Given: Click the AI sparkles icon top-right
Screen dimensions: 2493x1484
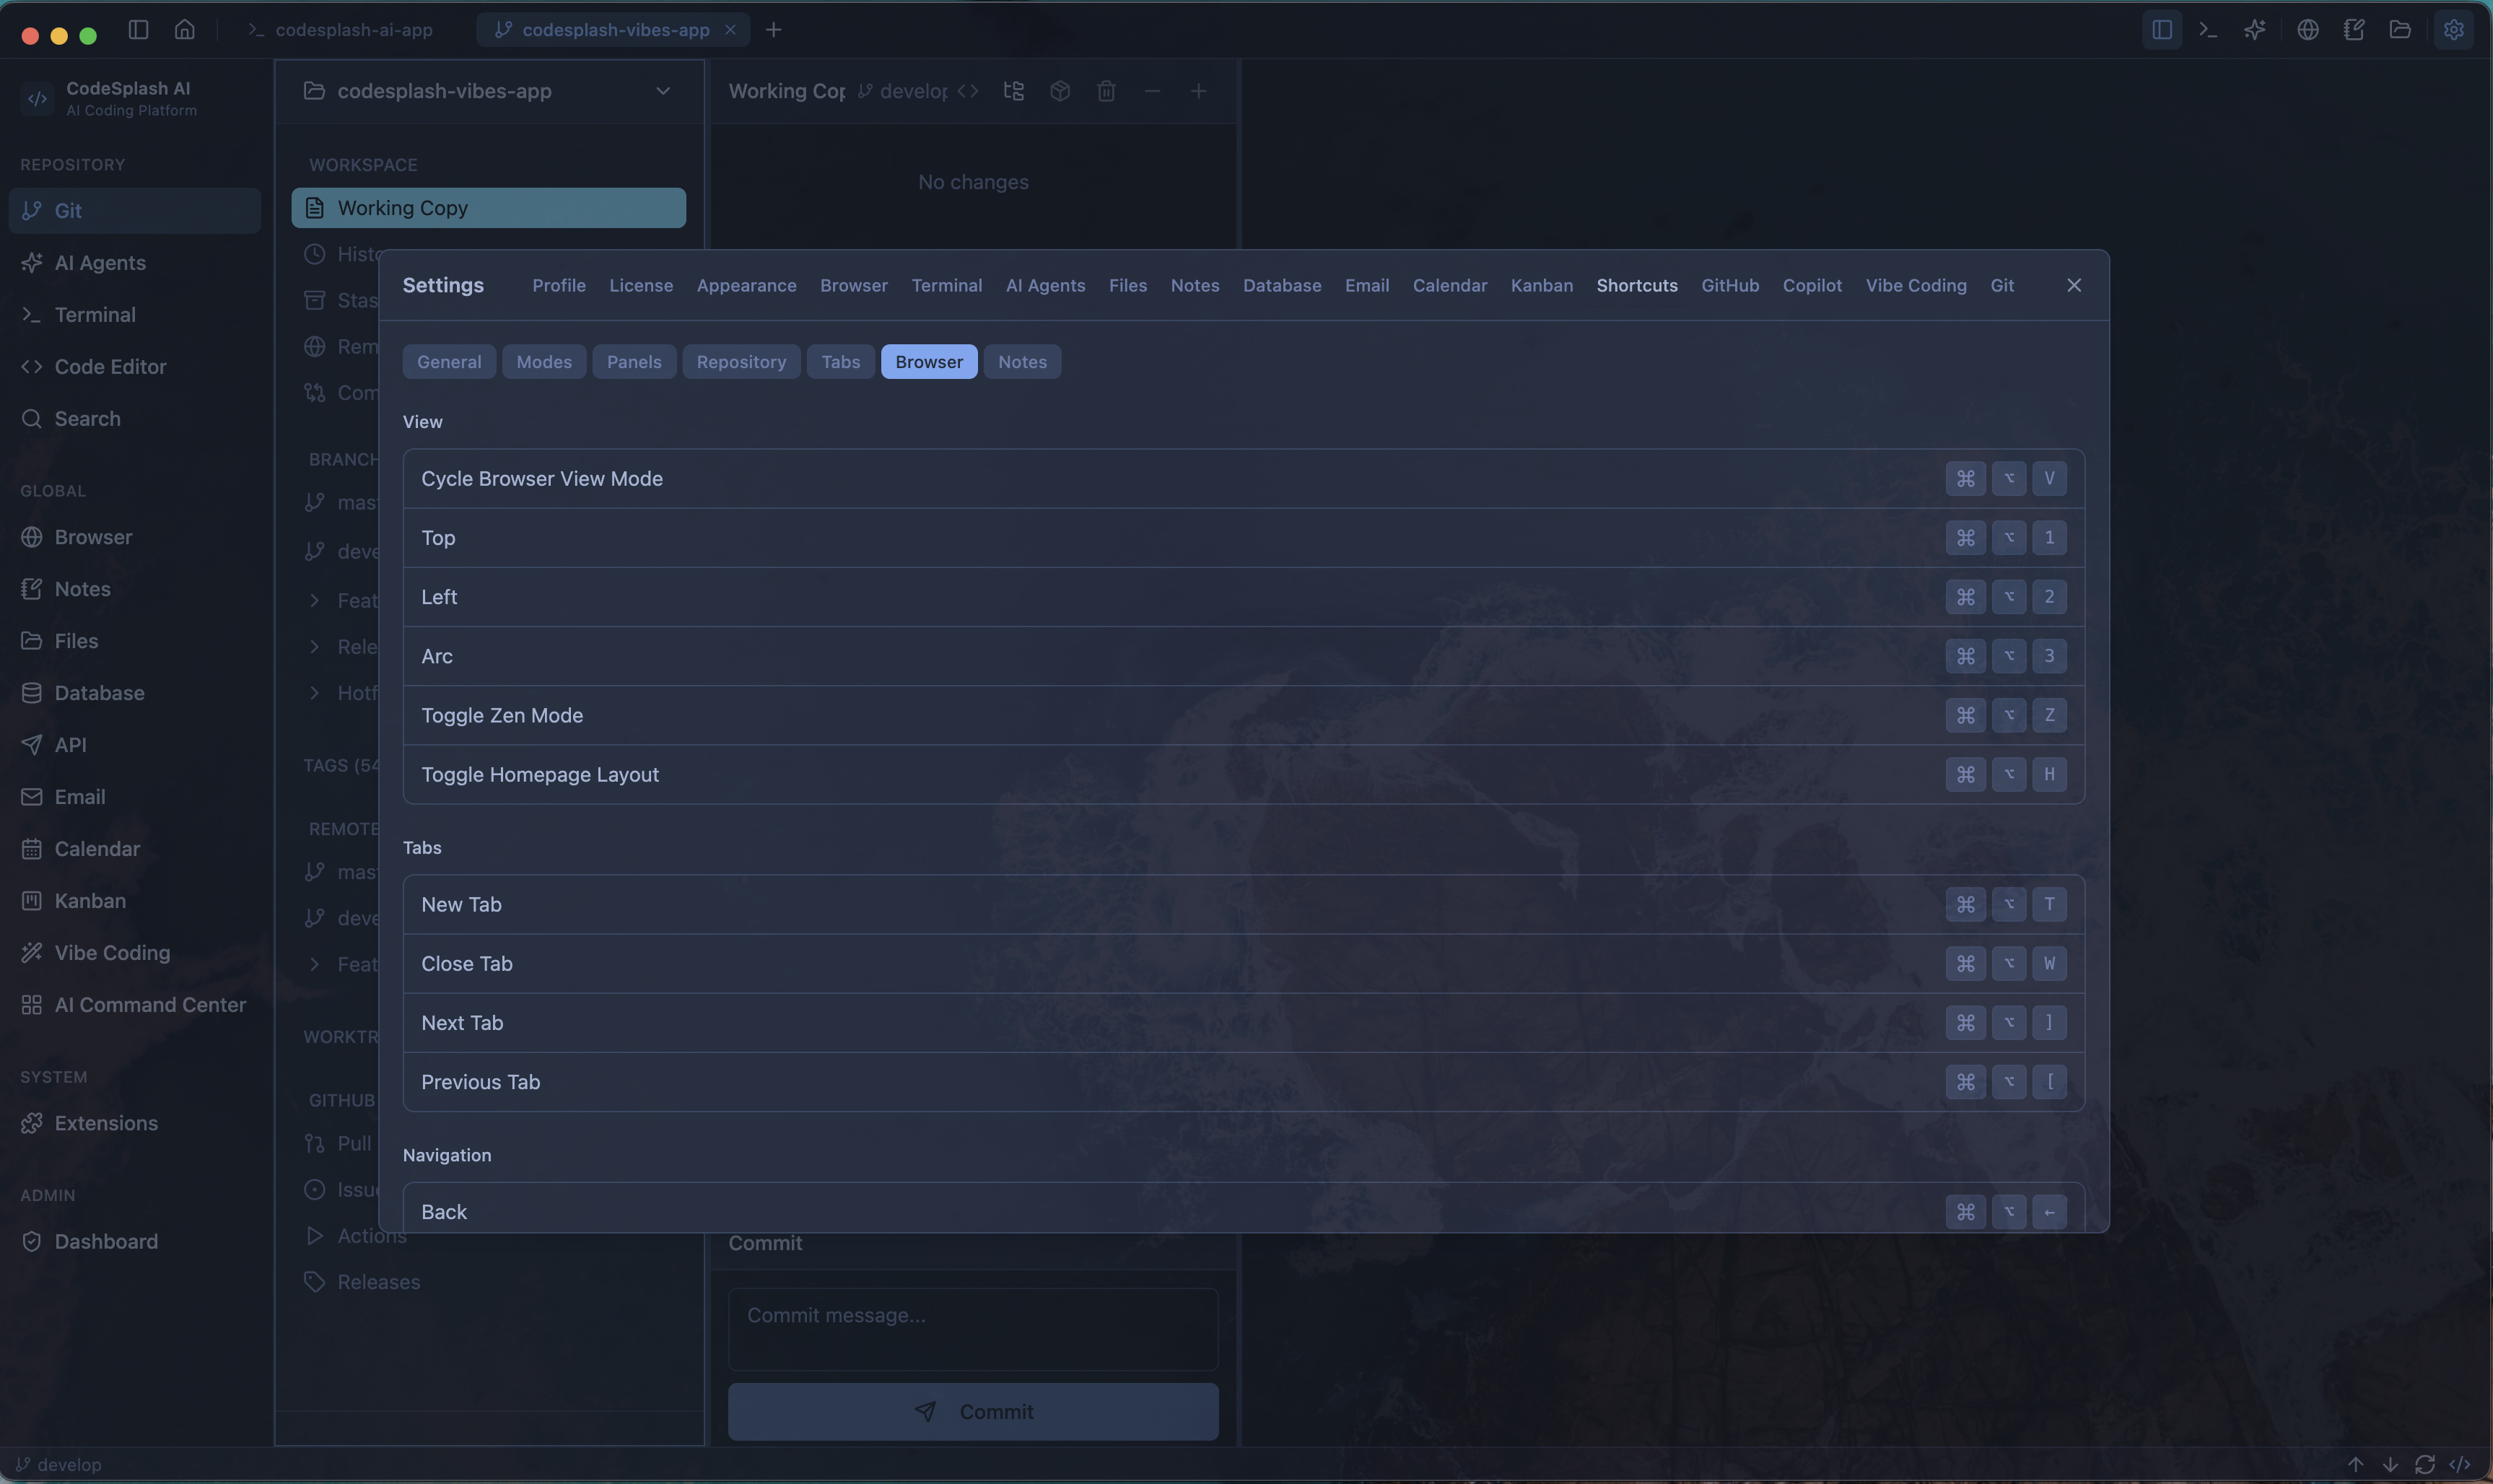Looking at the screenshot, I should tap(2254, 30).
